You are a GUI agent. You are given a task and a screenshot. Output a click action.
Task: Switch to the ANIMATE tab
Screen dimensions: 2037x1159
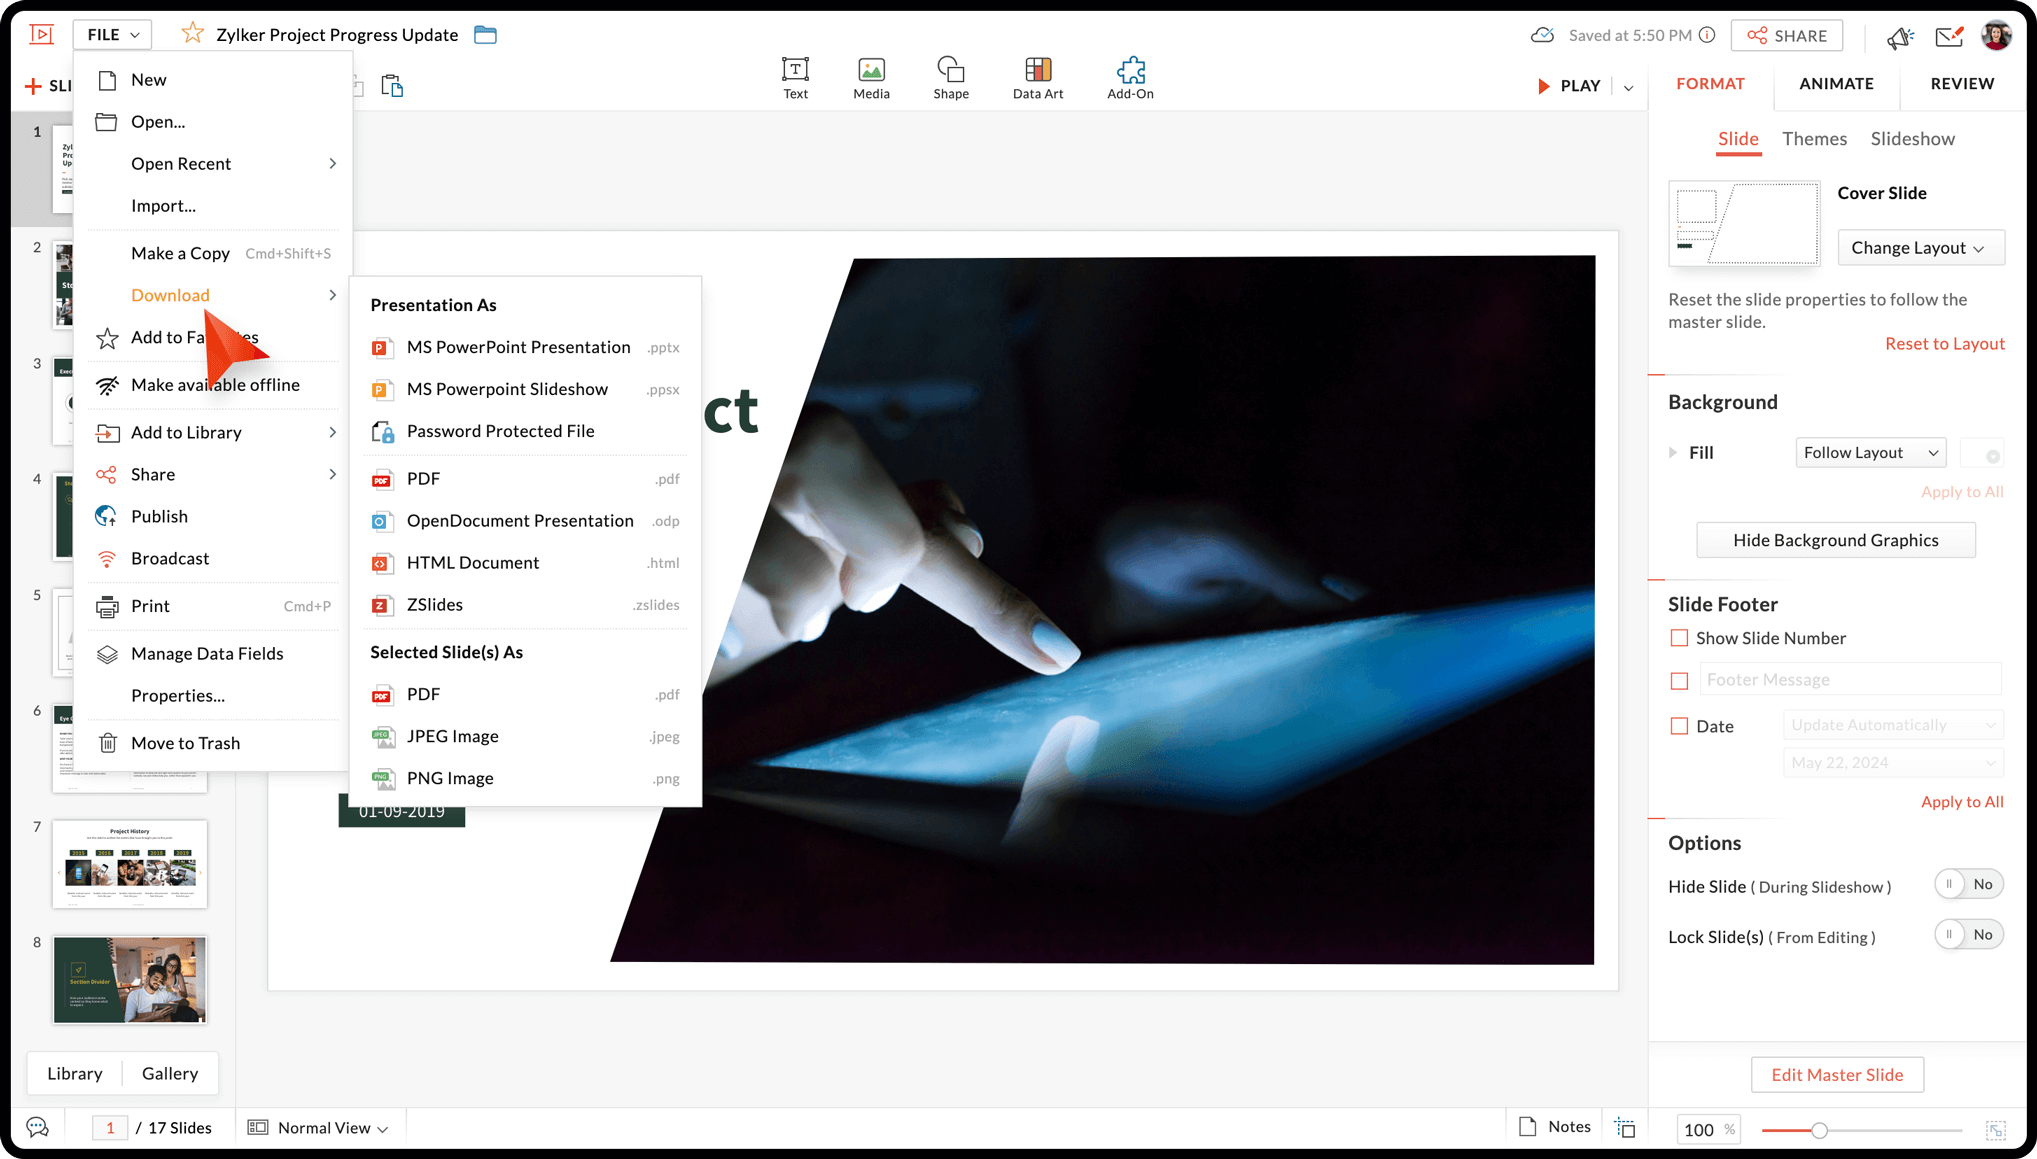[x=1836, y=84]
